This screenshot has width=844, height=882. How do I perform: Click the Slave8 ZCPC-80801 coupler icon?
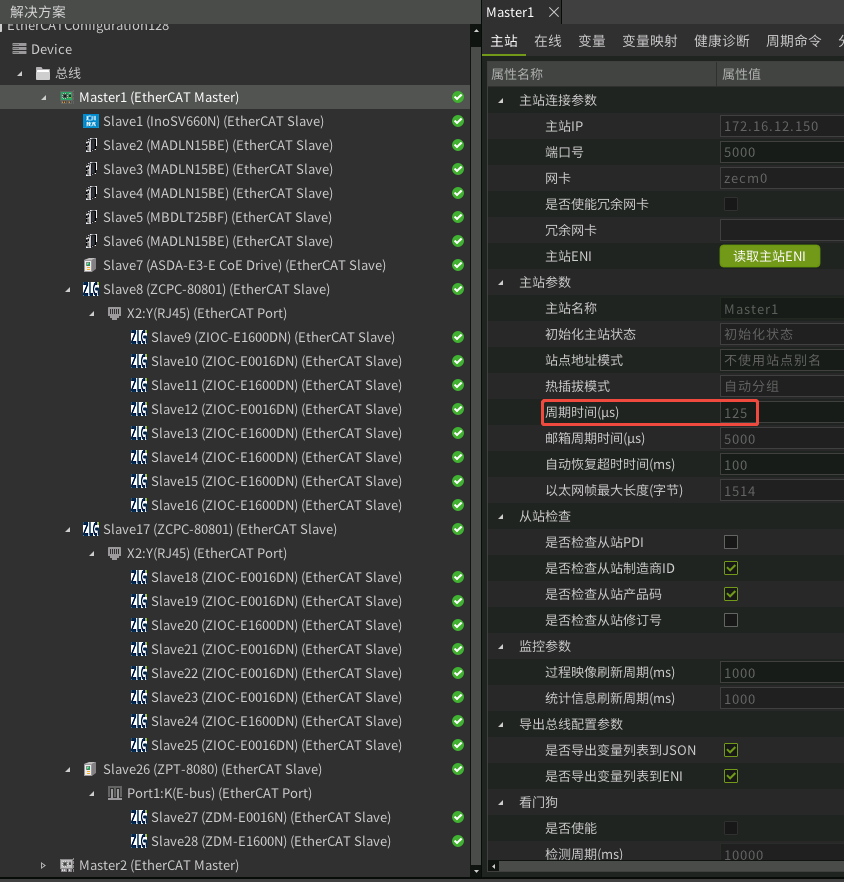click(x=91, y=289)
